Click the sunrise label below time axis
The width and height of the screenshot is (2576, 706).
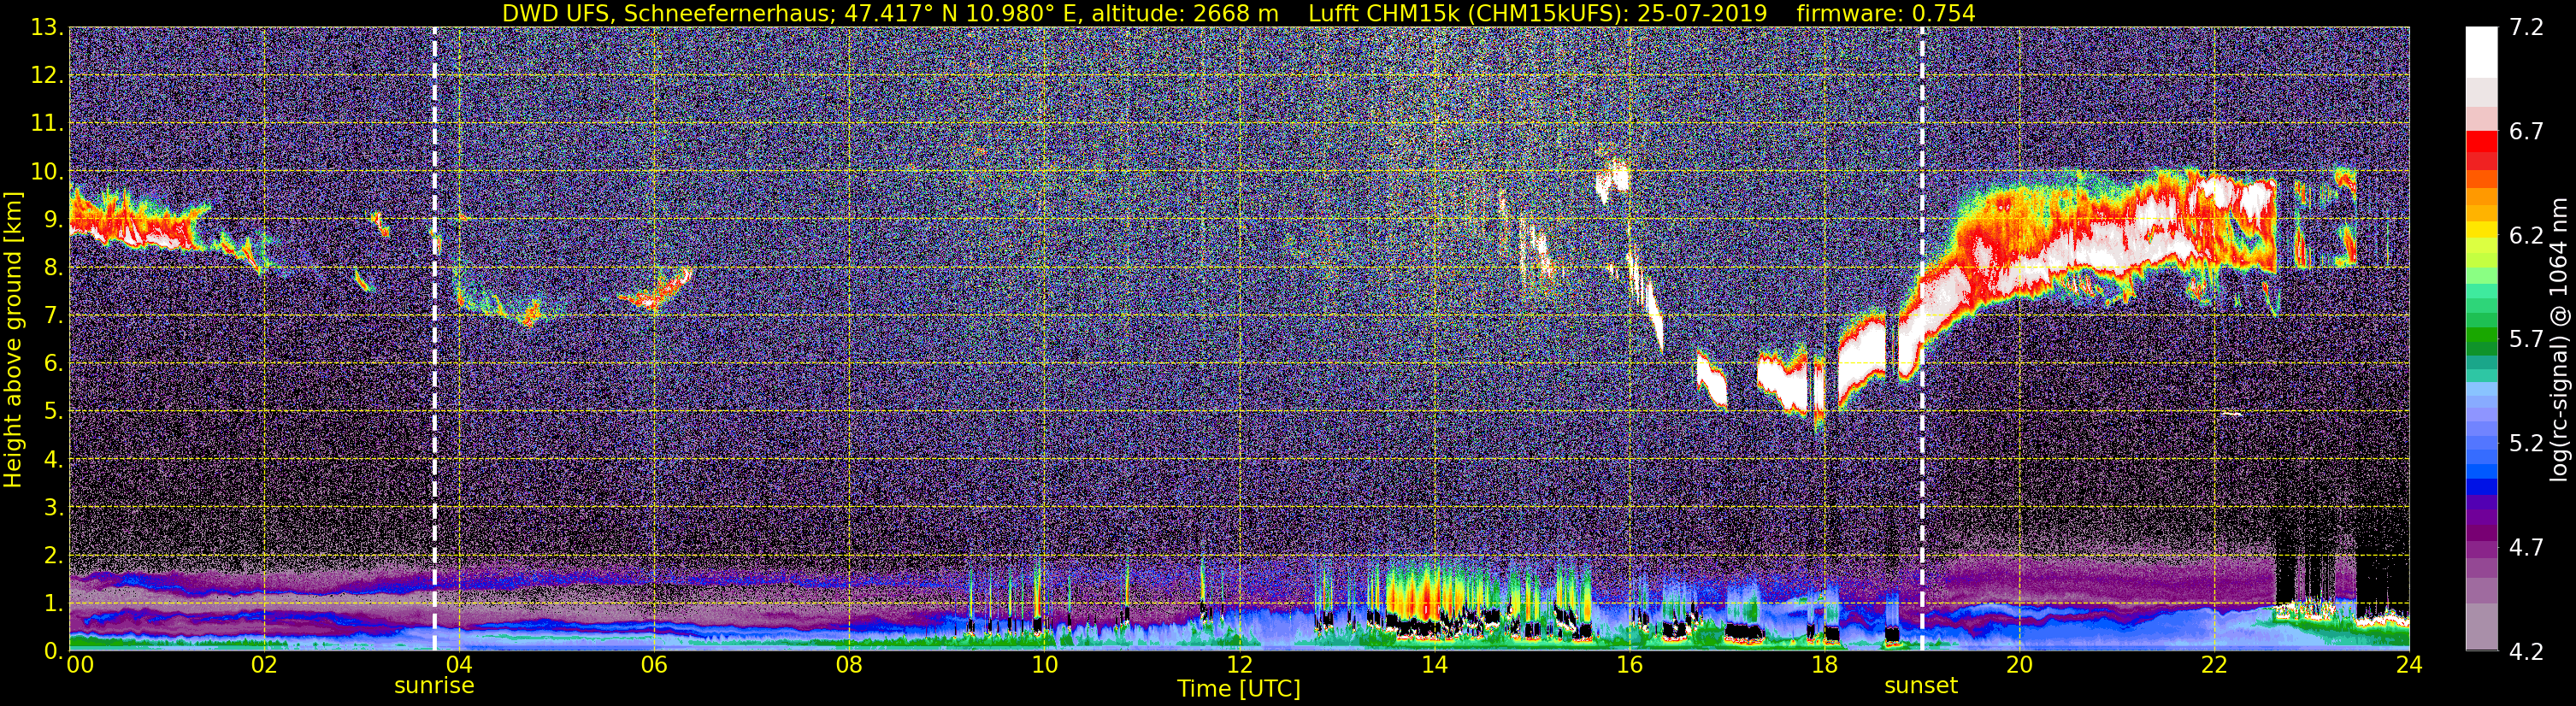tap(434, 685)
